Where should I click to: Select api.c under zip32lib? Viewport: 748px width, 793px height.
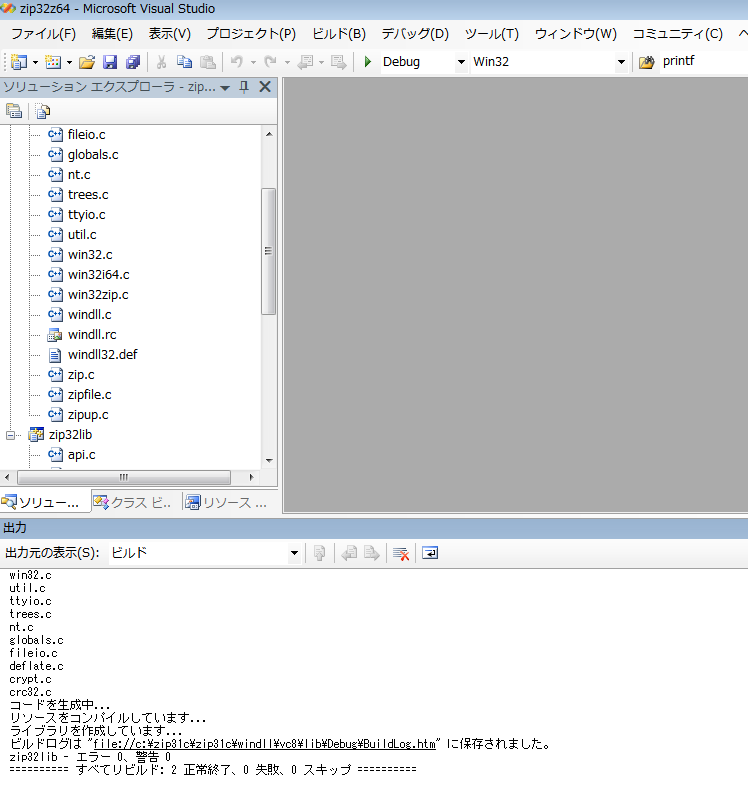pos(81,455)
